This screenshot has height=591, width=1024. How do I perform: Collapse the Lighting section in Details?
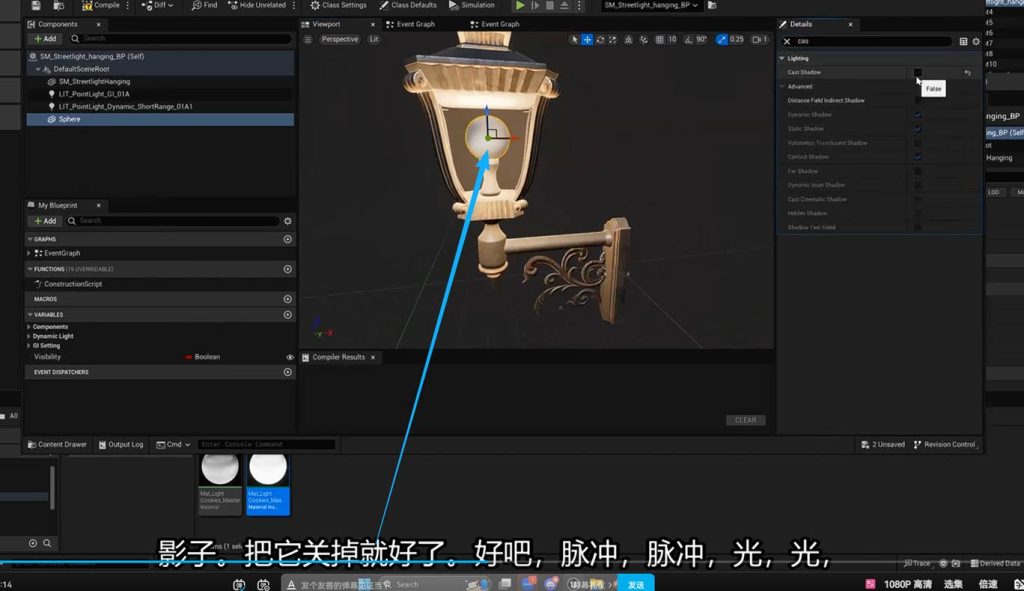(782, 58)
